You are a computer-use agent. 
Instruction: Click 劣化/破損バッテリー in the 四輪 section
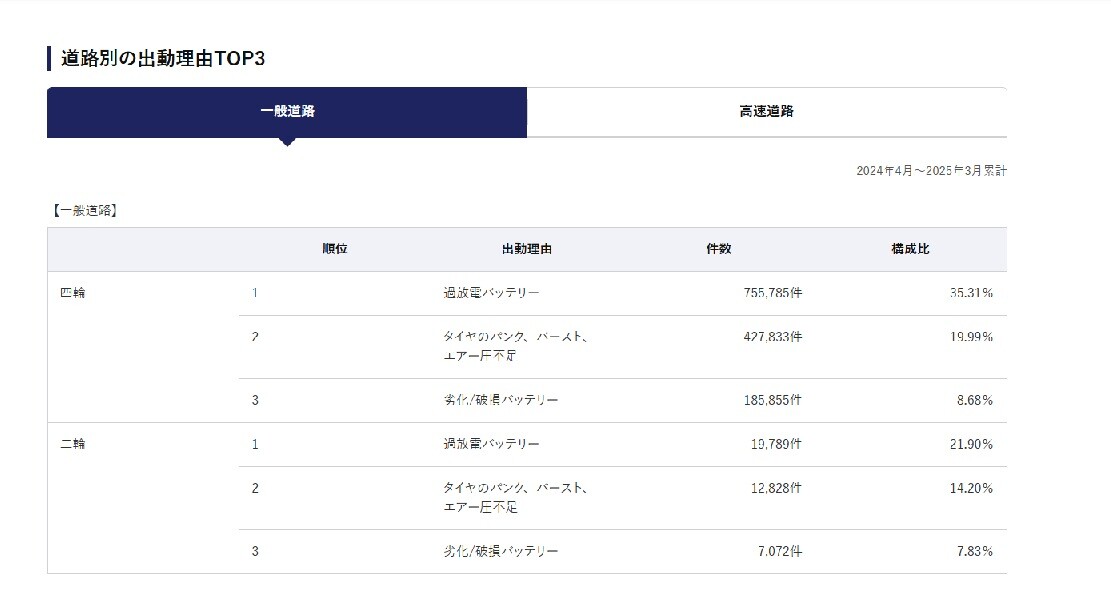(500, 400)
